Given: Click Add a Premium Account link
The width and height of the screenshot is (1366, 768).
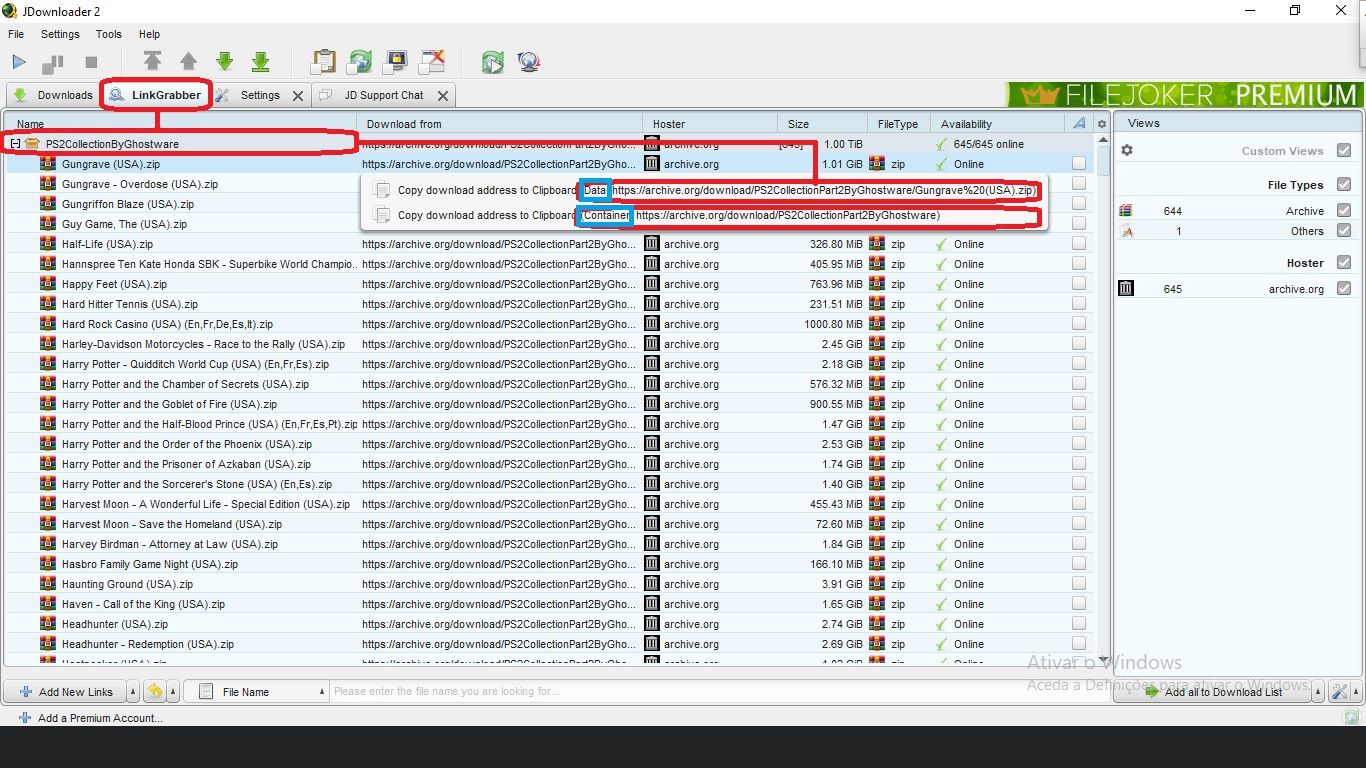Looking at the screenshot, I should [x=90, y=718].
